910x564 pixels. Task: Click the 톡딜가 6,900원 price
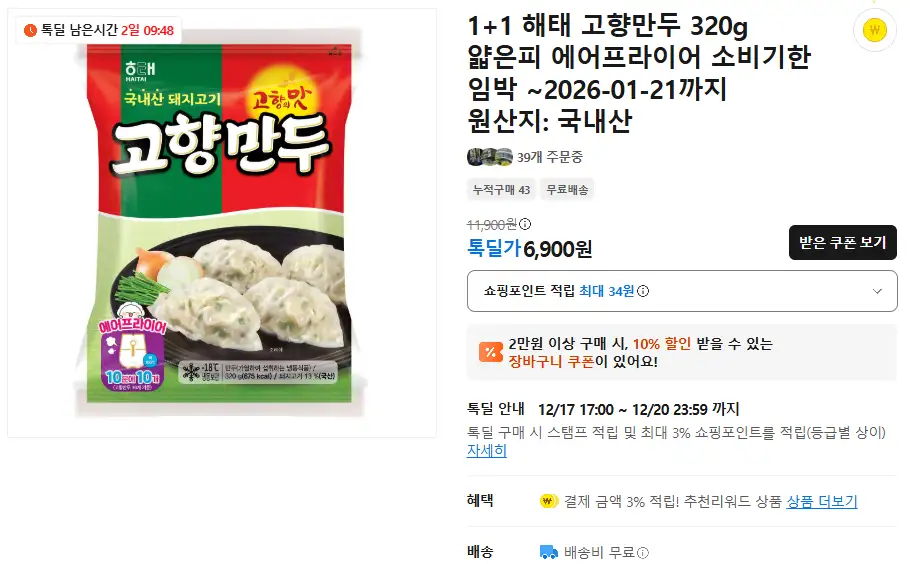click(529, 249)
